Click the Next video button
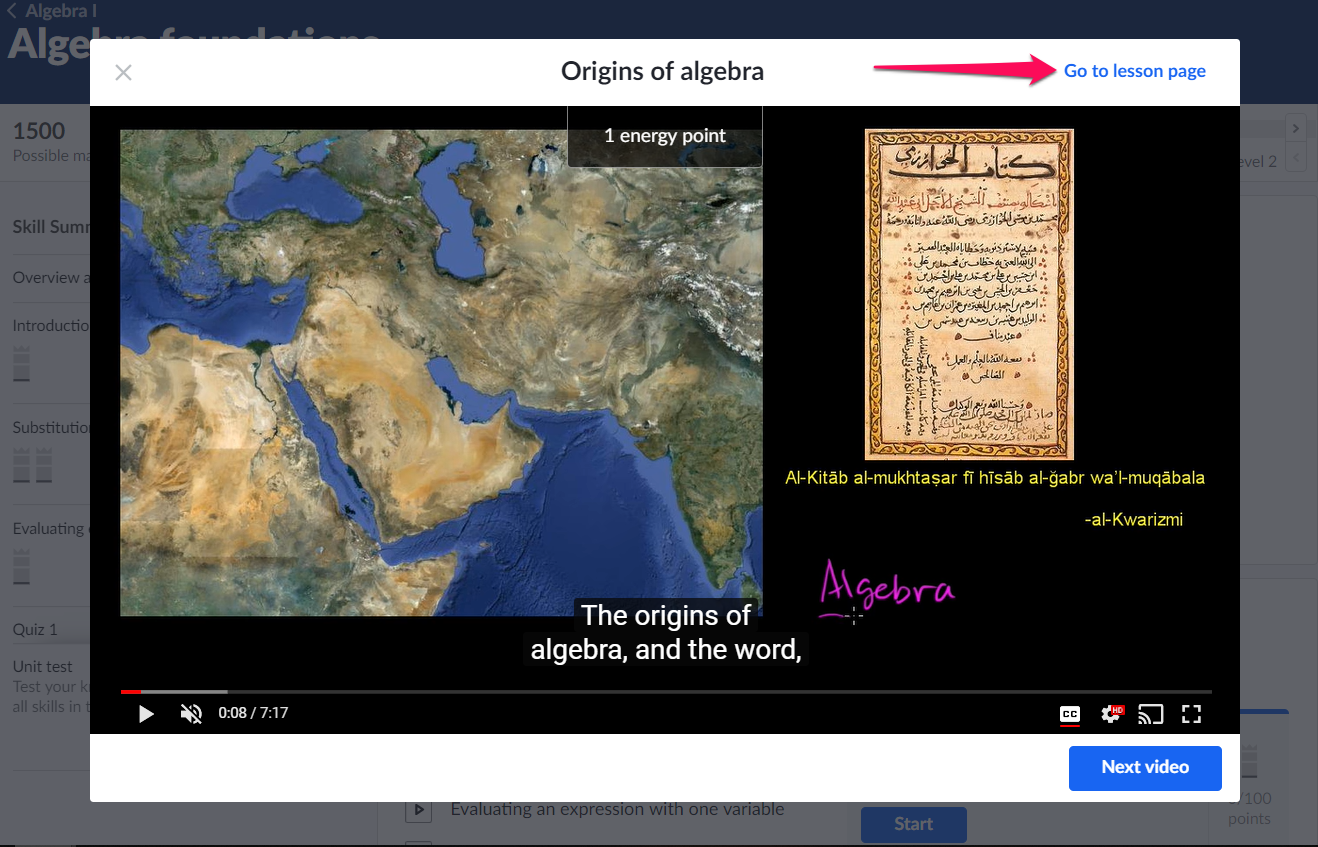This screenshot has height=847, width=1318. click(1145, 768)
